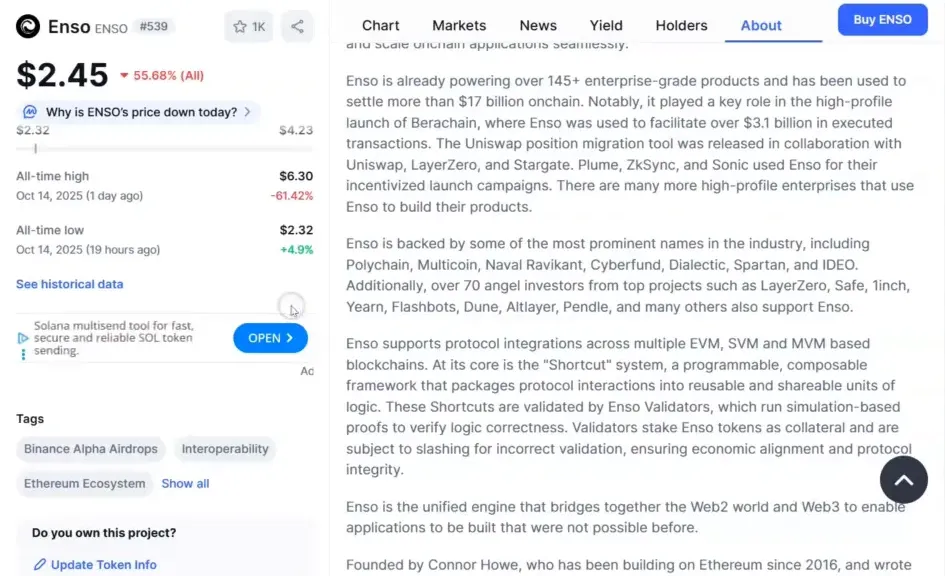Click the share icon button
This screenshot has width=945, height=576.
click(297, 27)
